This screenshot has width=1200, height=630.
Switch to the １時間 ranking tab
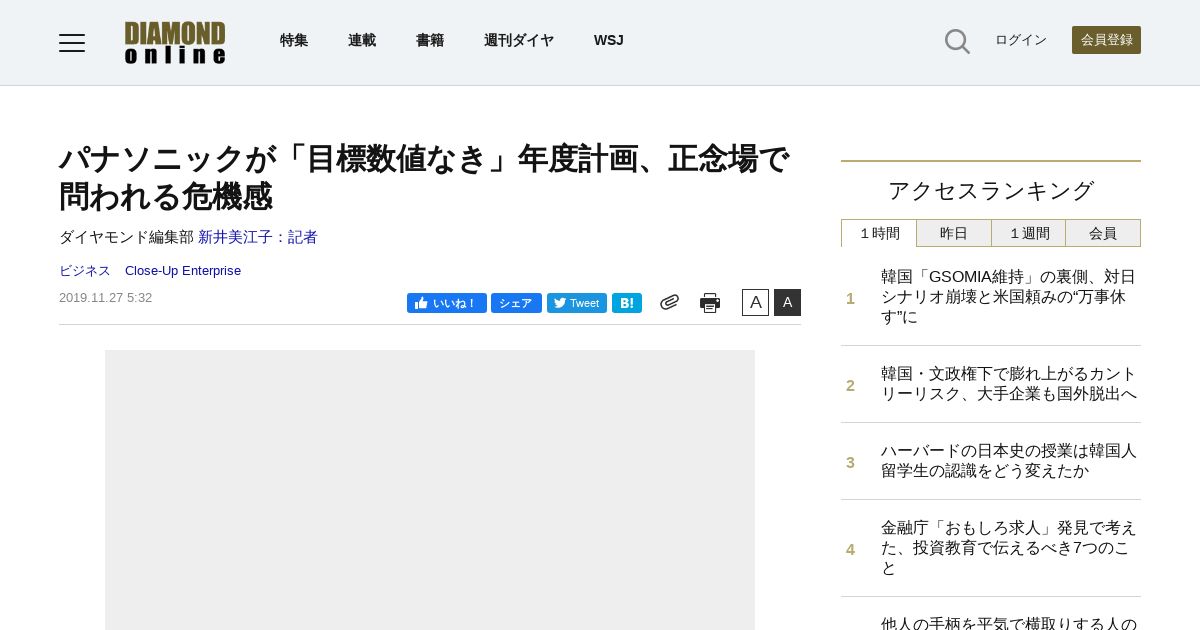[x=879, y=233]
